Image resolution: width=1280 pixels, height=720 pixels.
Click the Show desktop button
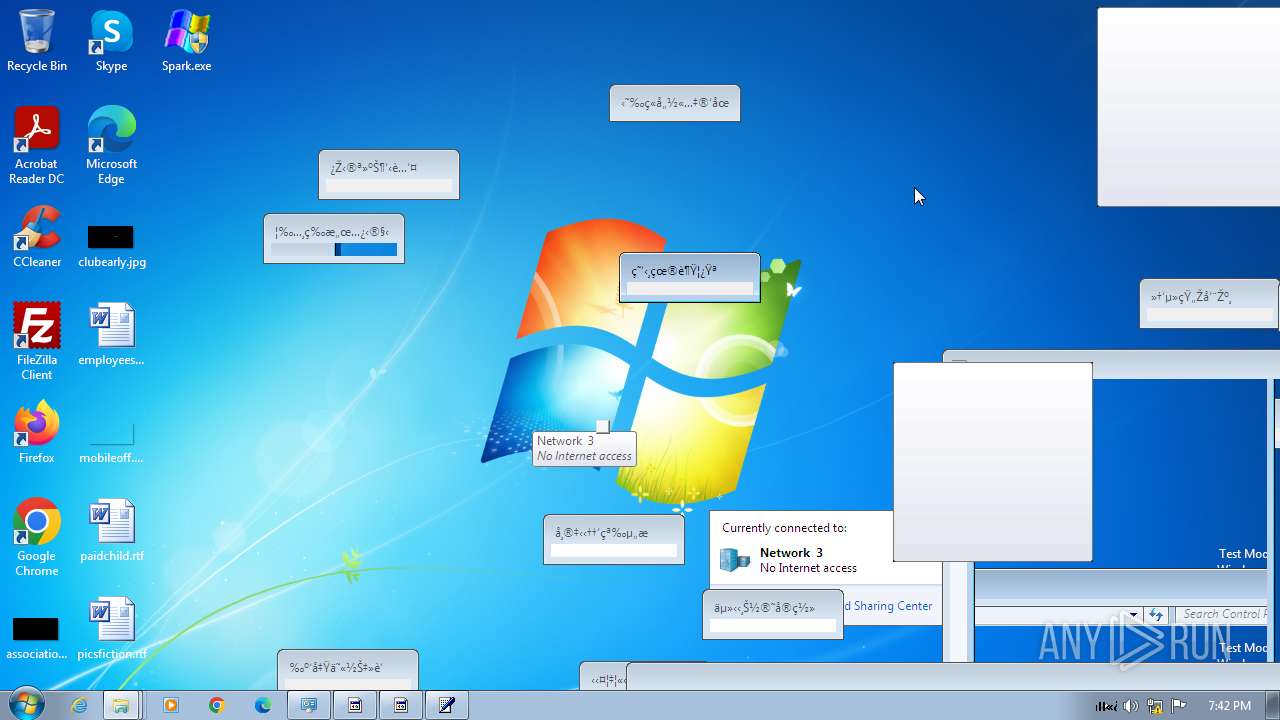point(1272,705)
